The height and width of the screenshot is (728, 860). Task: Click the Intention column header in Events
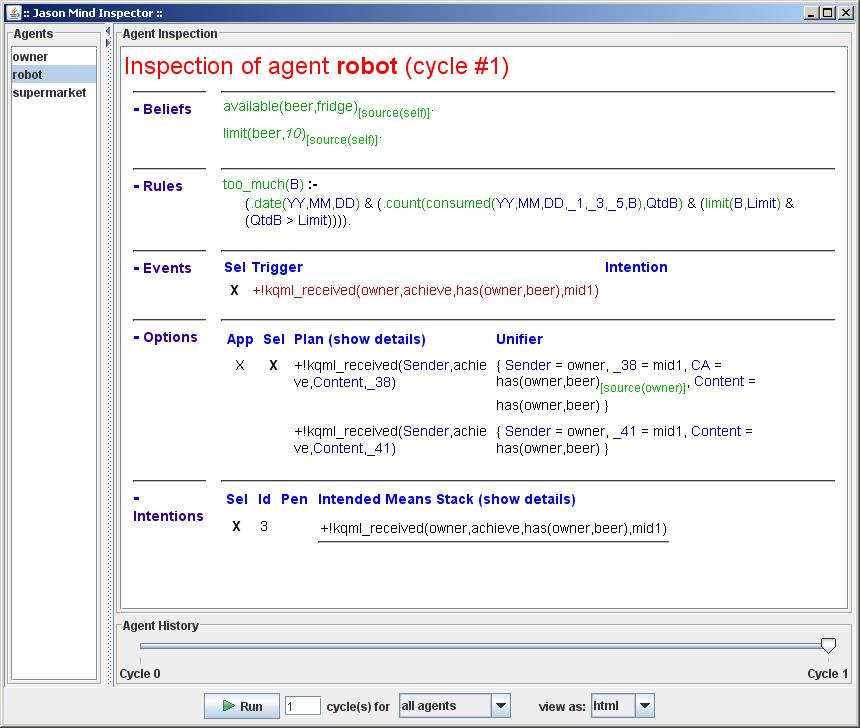tap(636, 267)
